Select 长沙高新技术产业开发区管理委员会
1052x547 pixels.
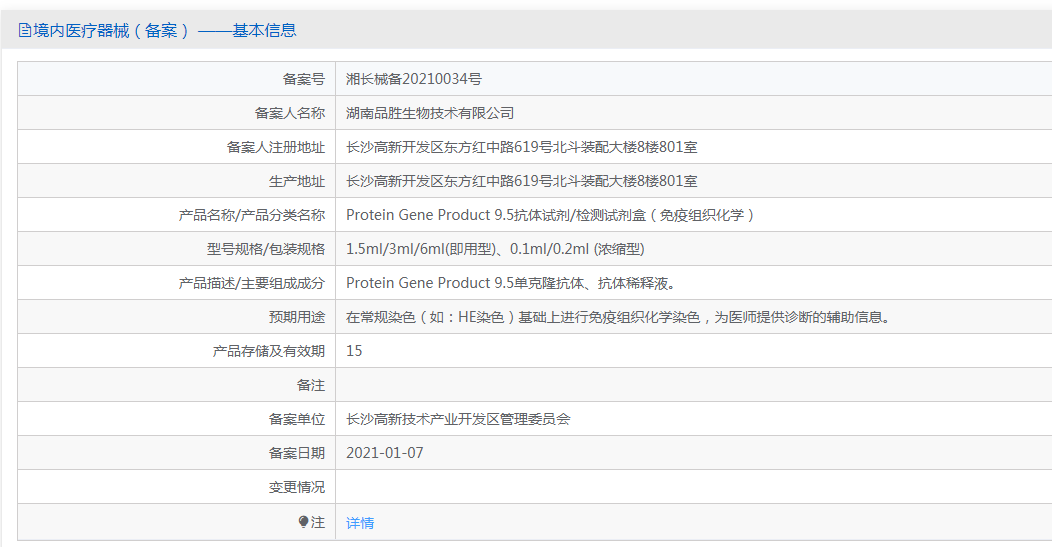pyautogui.click(x=458, y=419)
